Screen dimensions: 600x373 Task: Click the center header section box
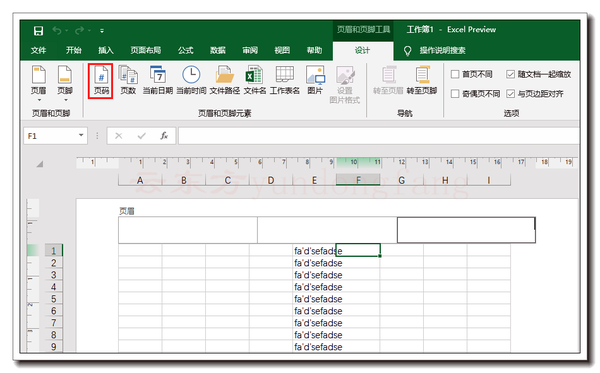327,230
